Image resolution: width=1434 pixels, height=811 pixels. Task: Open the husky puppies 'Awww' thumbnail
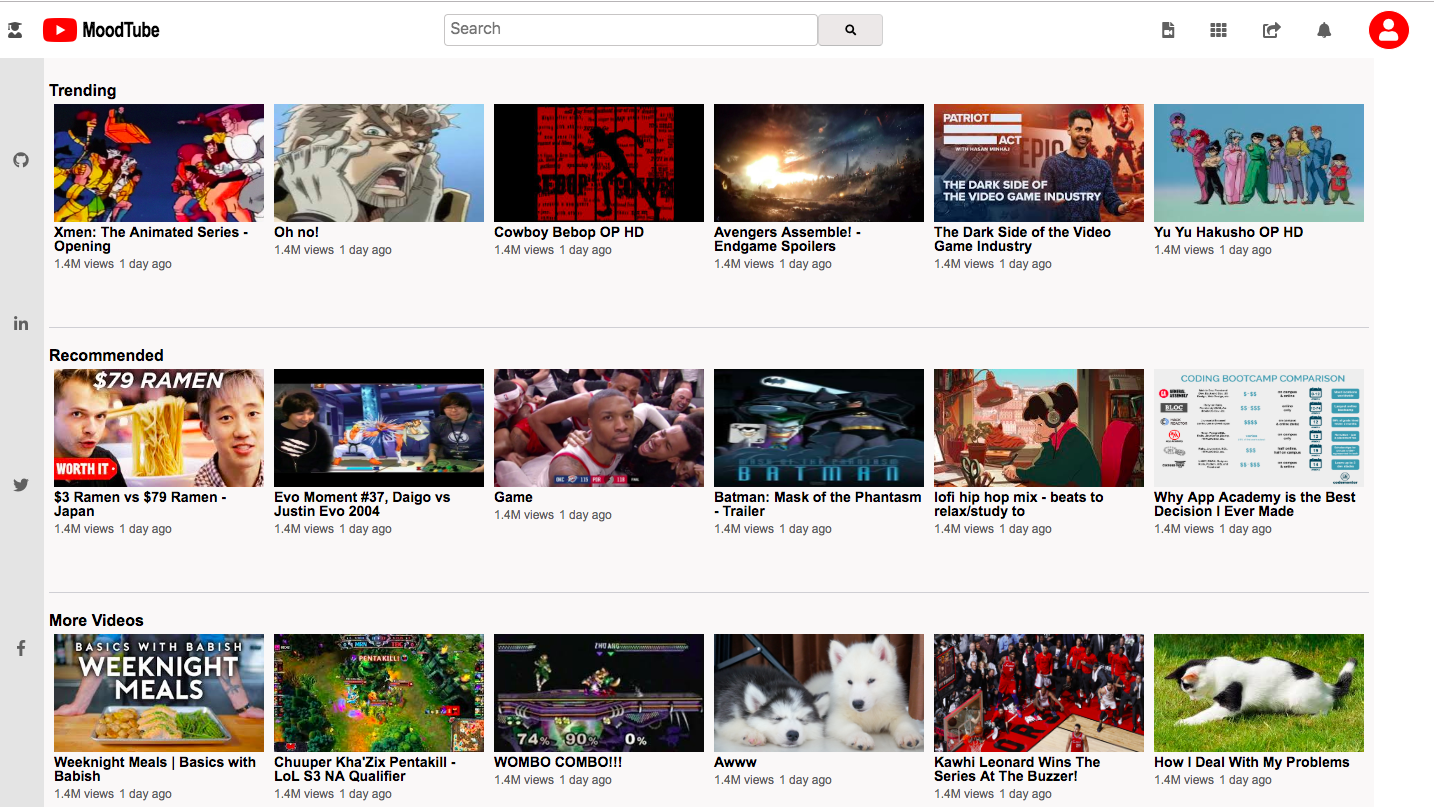(819, 693)
